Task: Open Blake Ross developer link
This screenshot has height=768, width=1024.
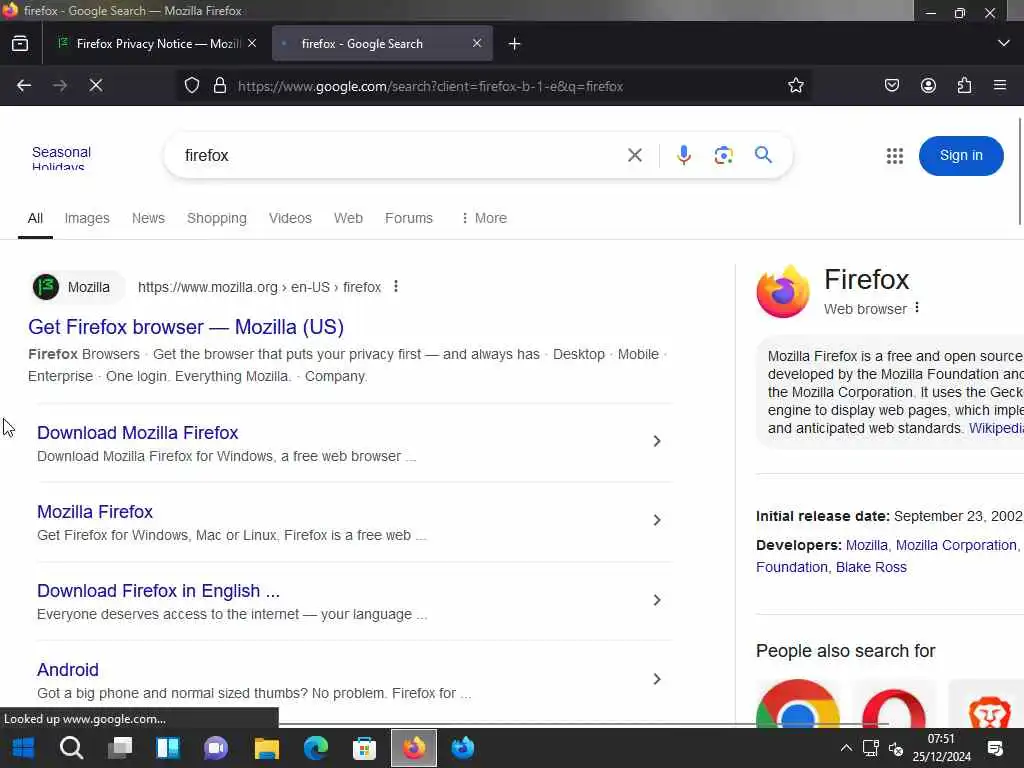Action: pos(871,567)
